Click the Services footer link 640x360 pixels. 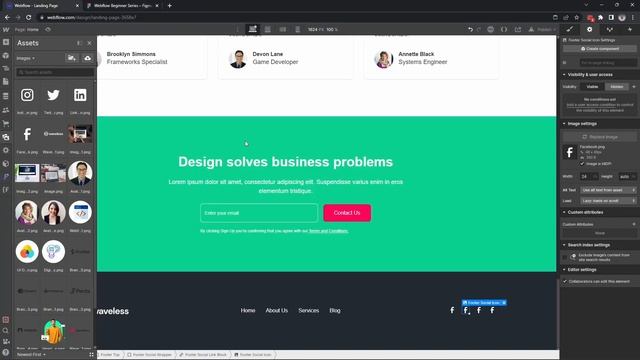coord(309,311)
